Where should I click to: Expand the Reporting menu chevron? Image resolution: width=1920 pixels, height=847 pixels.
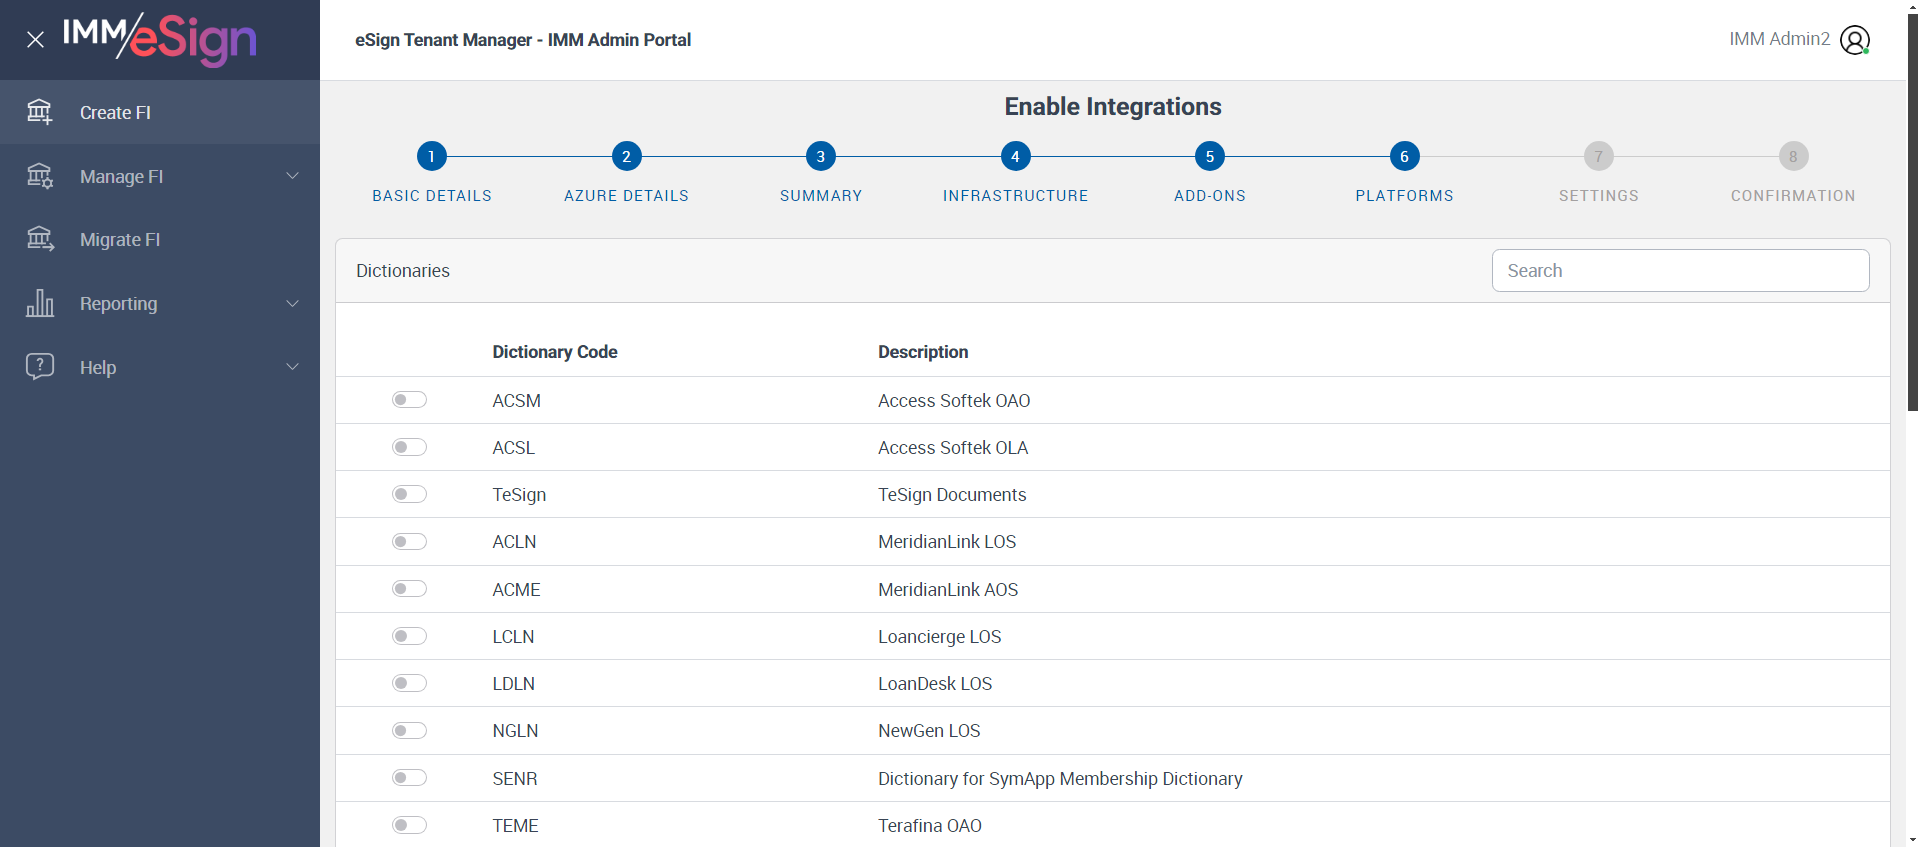[x=293, y=303]
